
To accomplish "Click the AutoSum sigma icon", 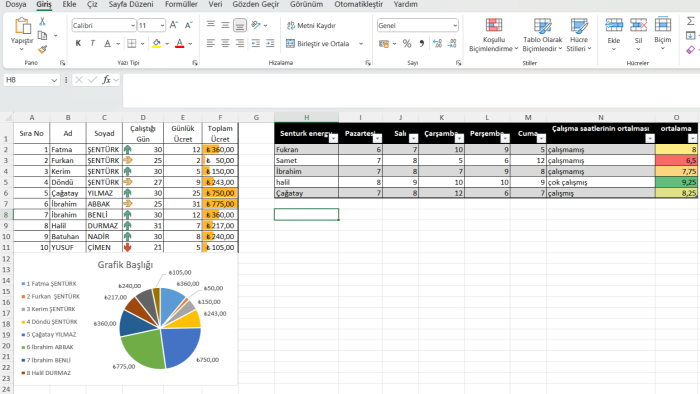I will tap(690, 21).
